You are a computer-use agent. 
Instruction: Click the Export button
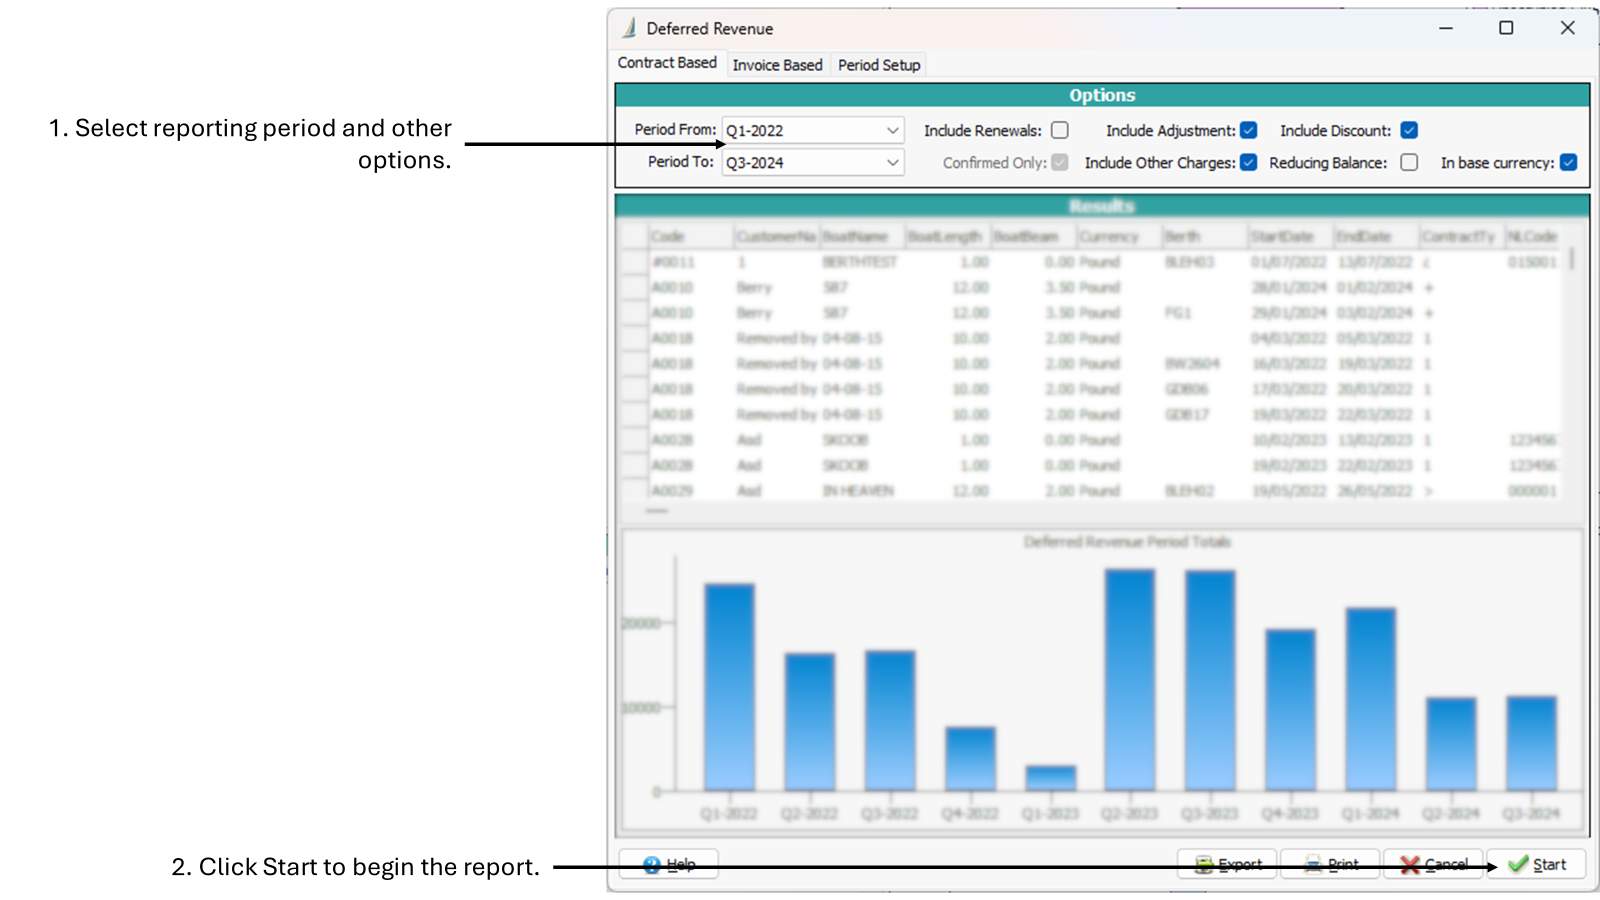pos(1227,865)
